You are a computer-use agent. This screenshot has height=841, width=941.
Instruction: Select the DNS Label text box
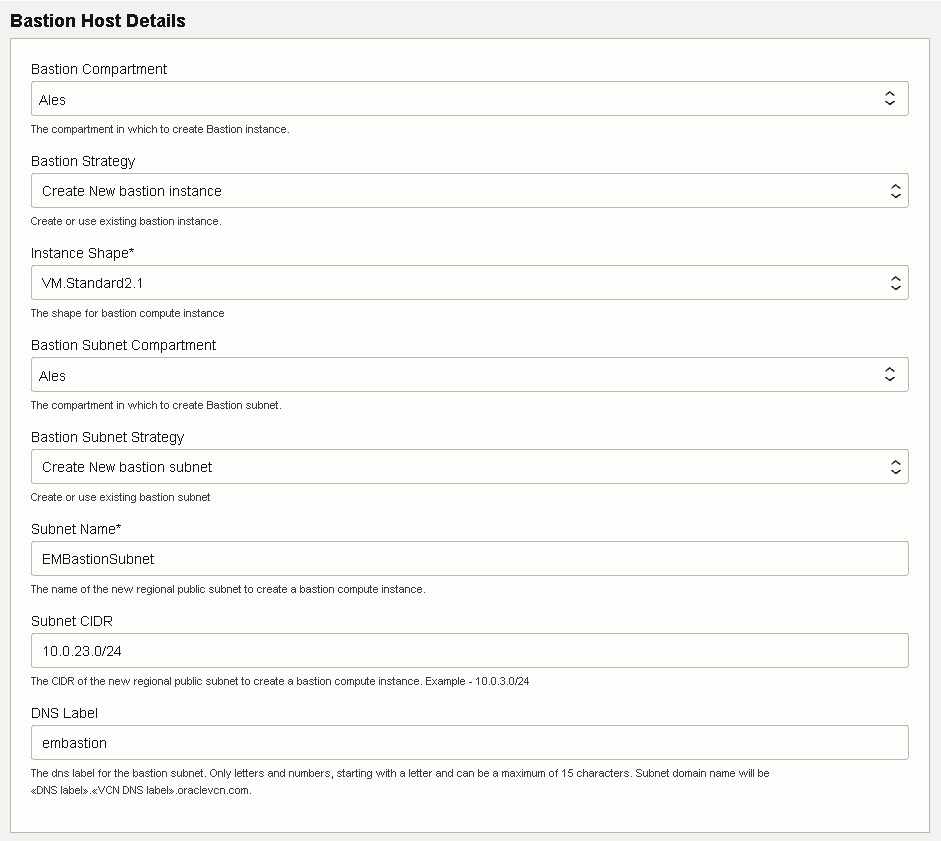(x=468, y=743)
